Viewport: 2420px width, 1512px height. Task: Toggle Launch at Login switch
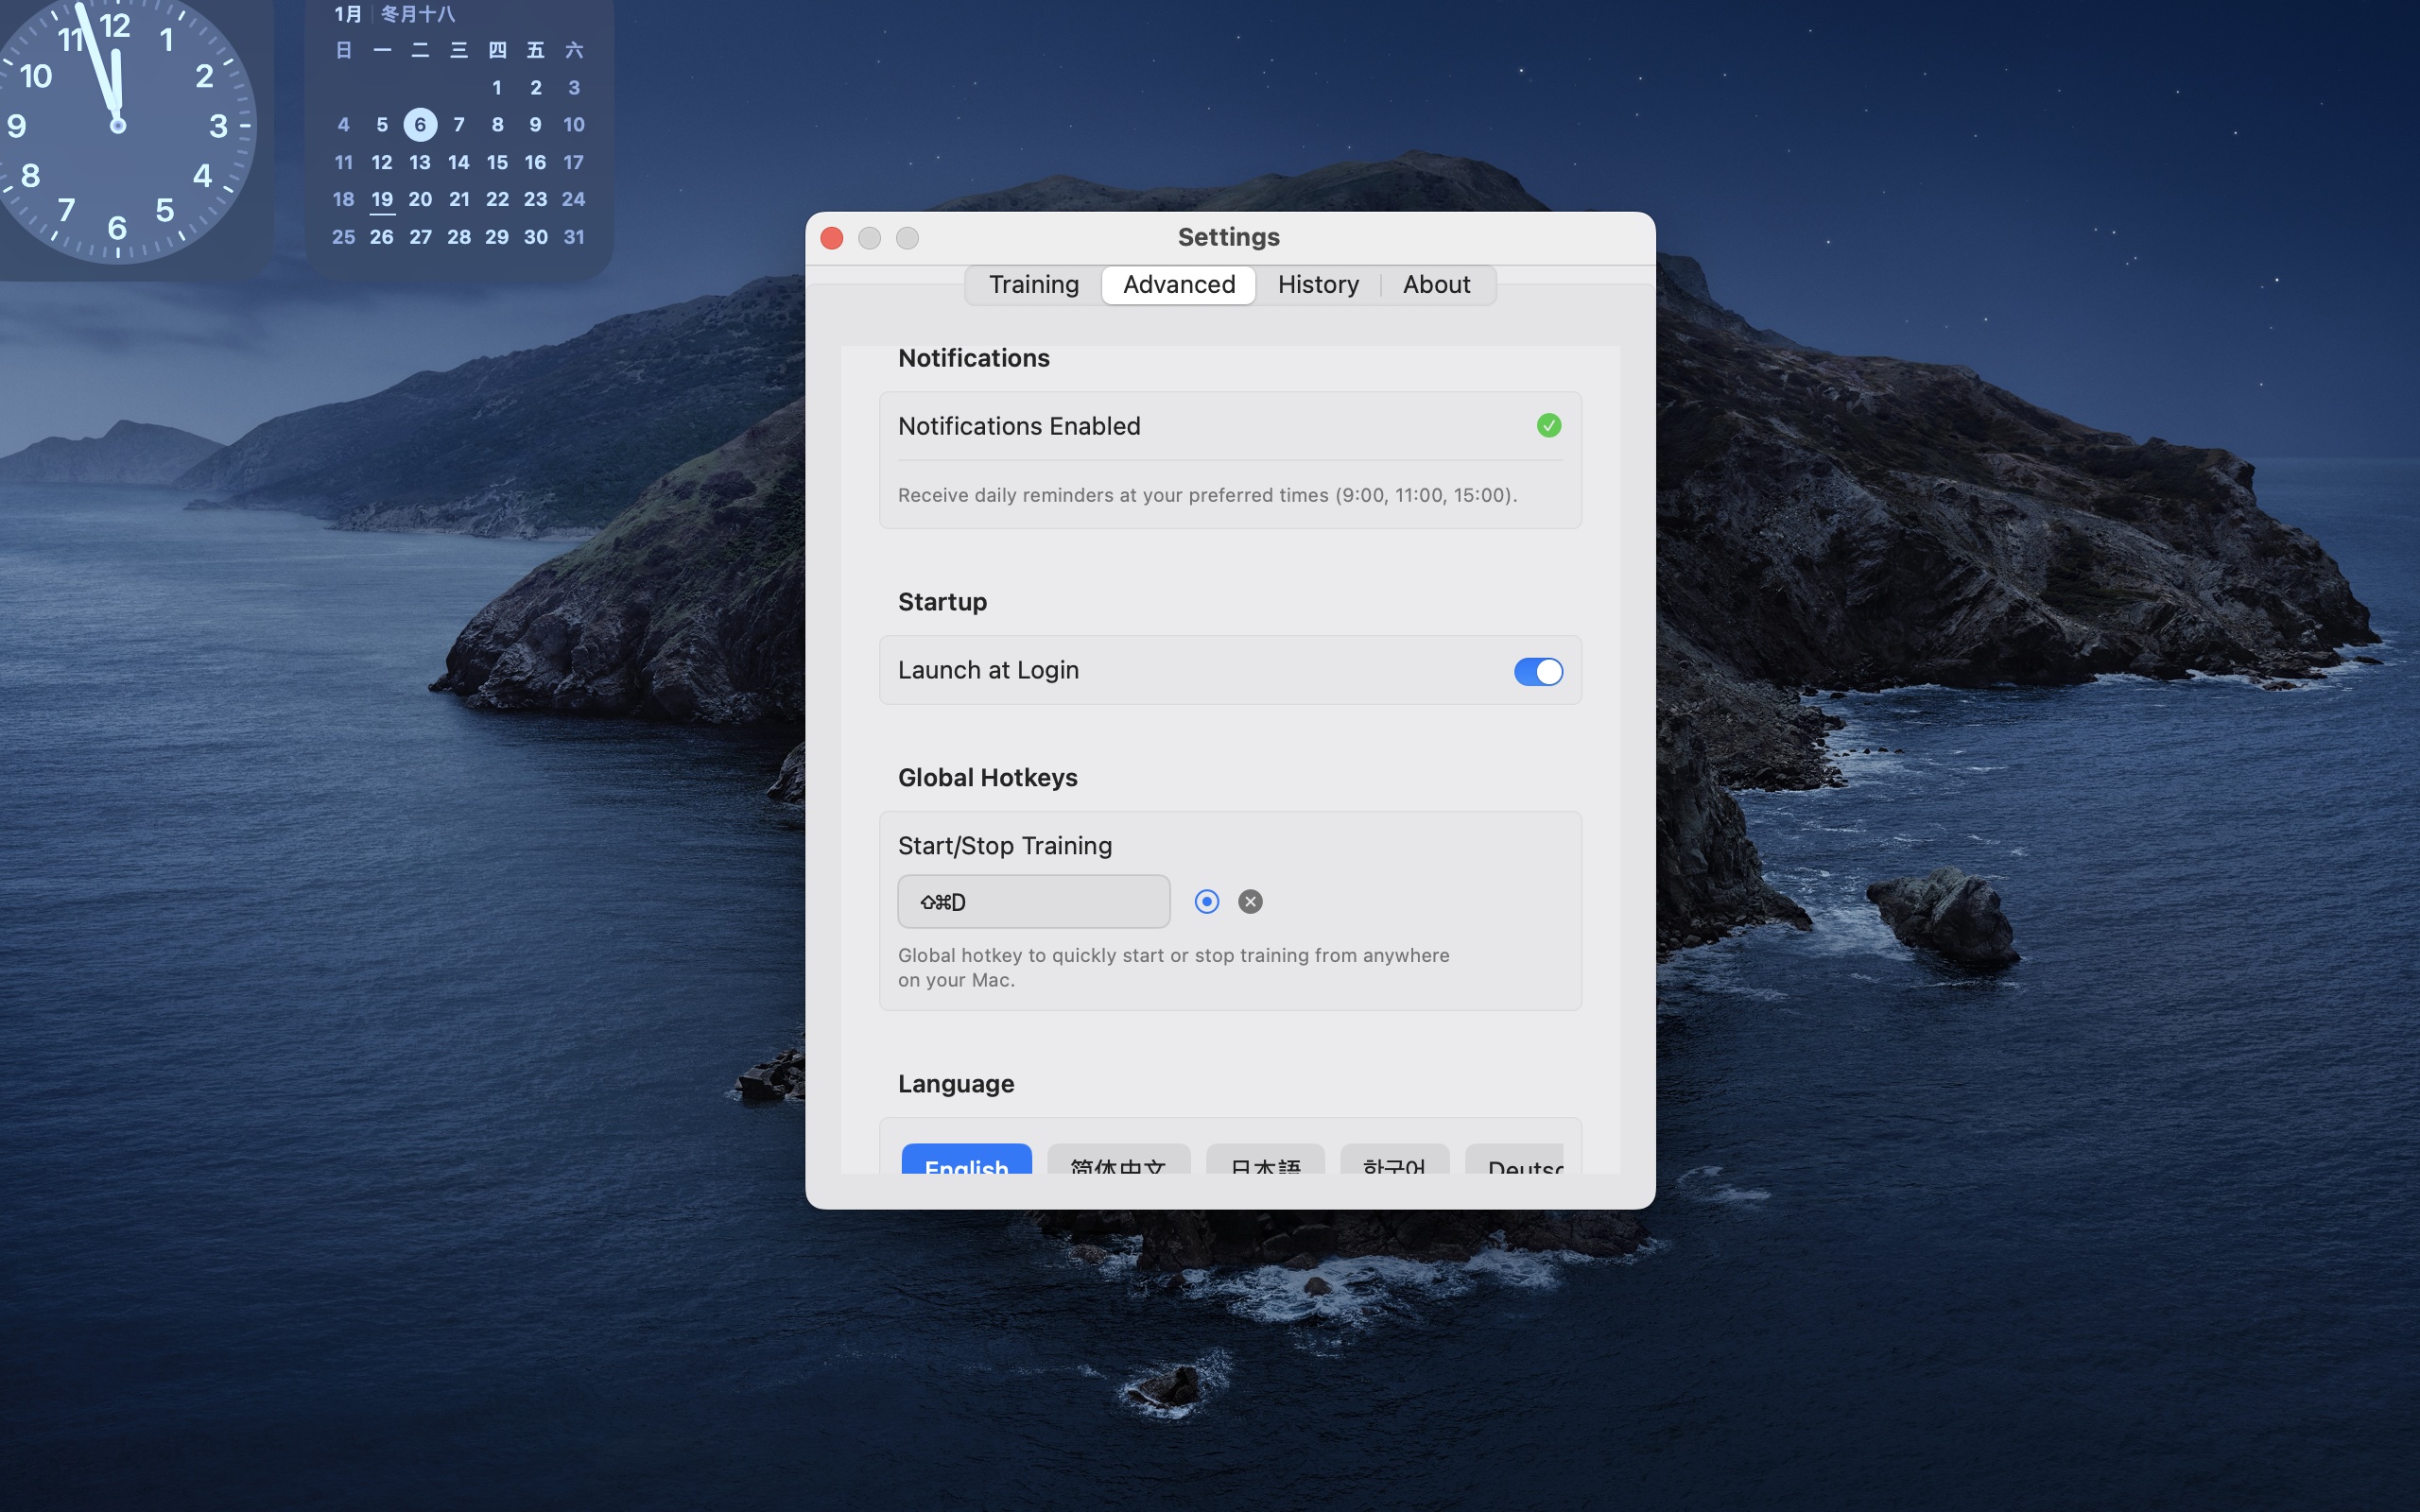click(1537, 671)
